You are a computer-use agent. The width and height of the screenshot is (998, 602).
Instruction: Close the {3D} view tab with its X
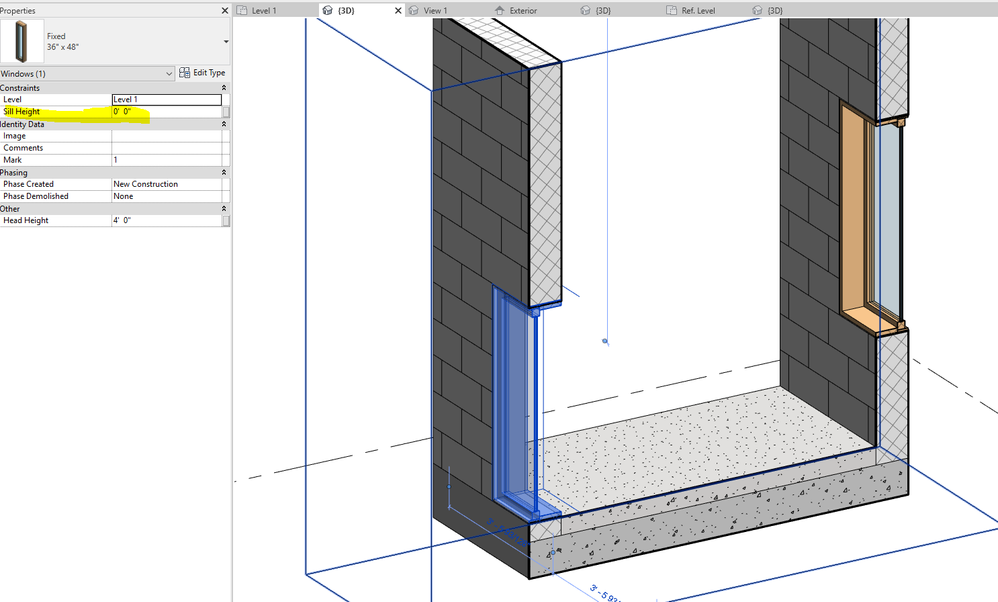398,10
